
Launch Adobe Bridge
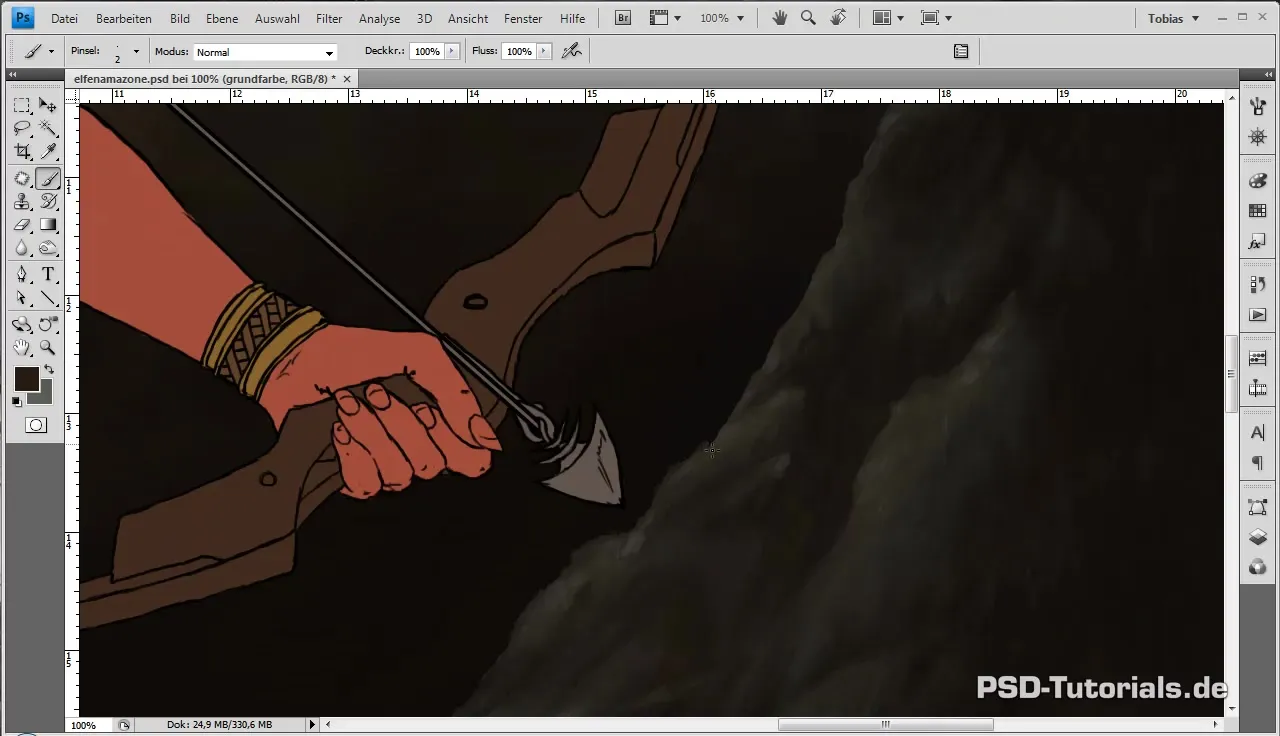tap(622, 18)
